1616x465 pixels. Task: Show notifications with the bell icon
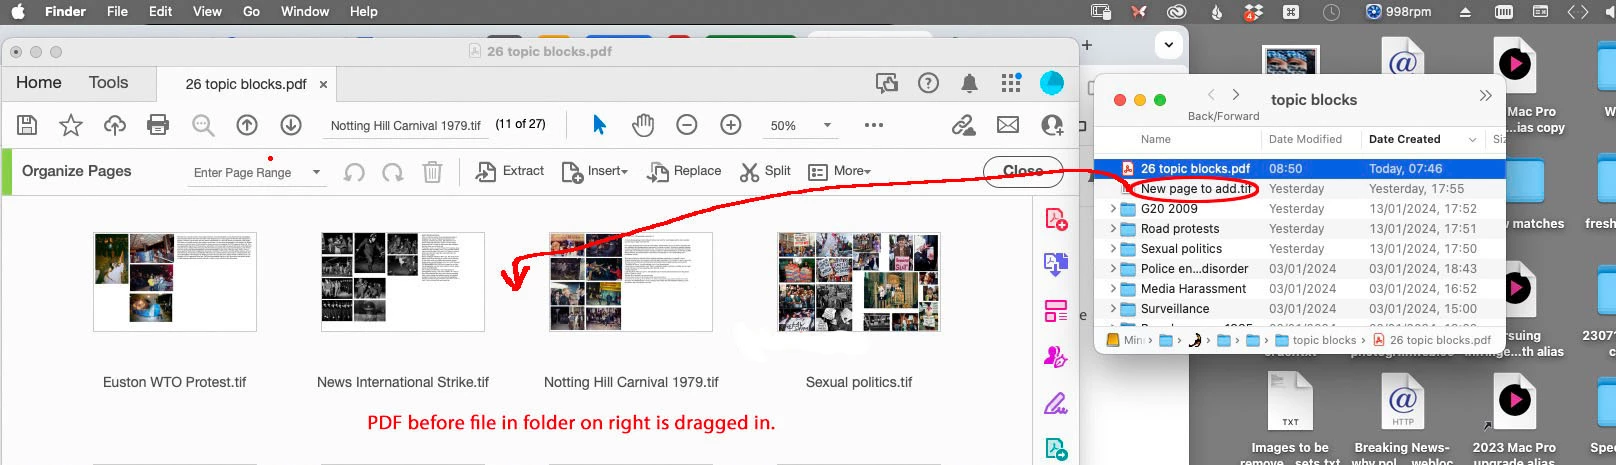pyautogui.click(x=970, y=83)
